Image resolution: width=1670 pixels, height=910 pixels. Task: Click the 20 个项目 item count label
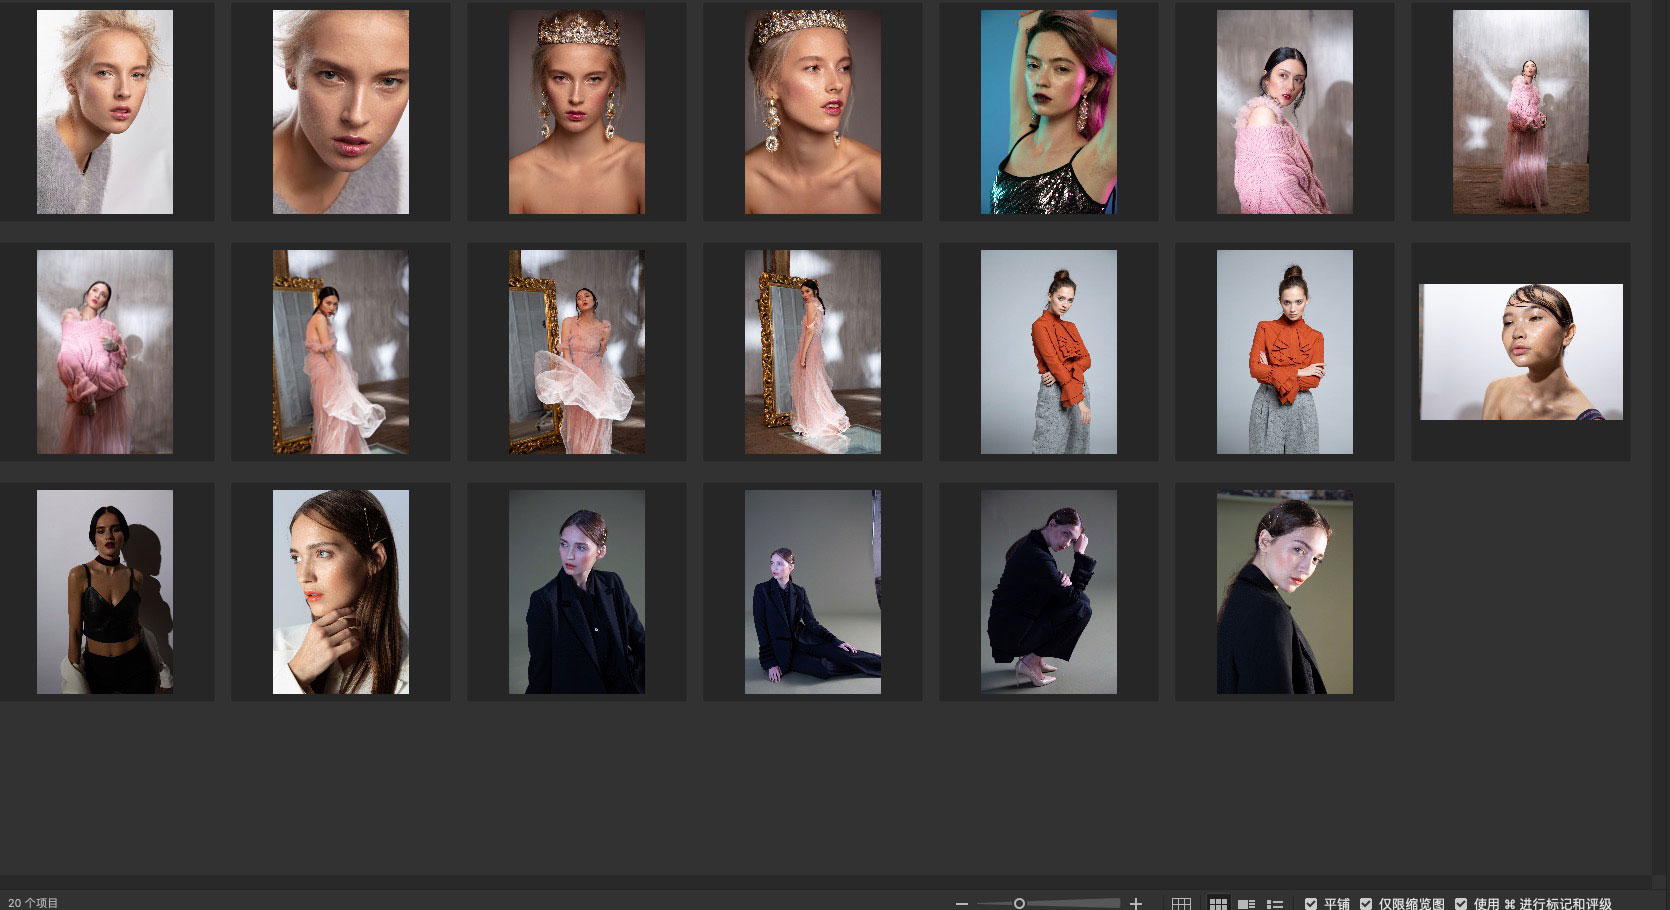click(34, 903)
